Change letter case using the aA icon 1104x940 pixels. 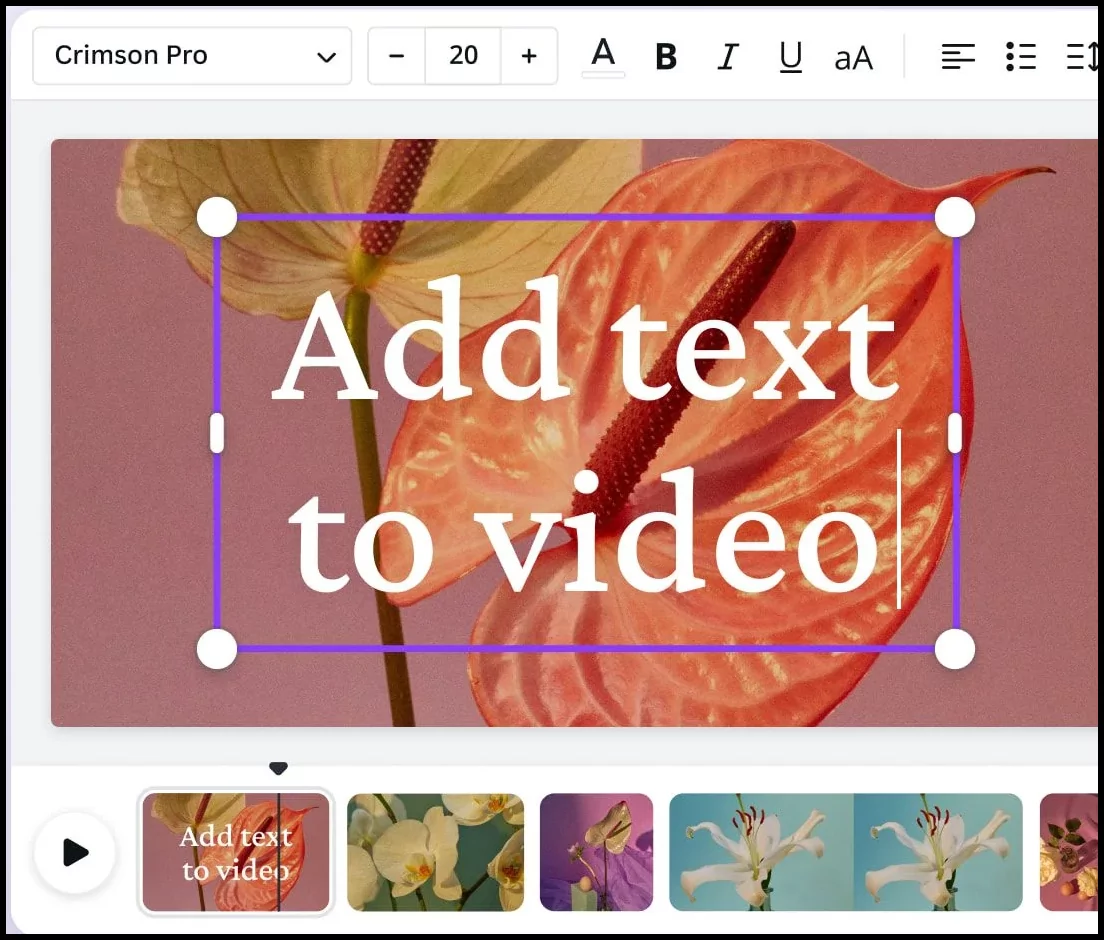click(x=853, y=57)
